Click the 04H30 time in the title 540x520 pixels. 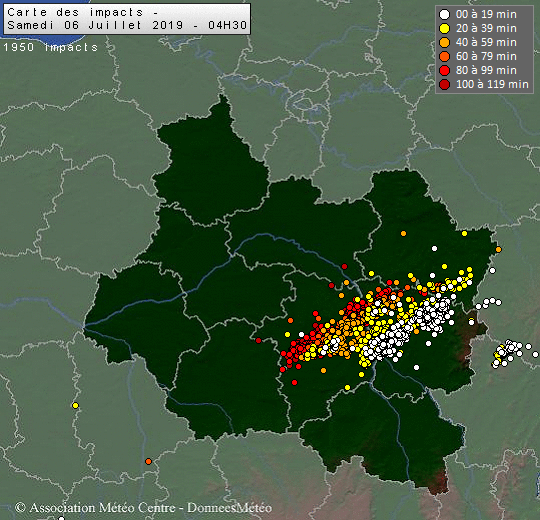(x=228, y=25)
